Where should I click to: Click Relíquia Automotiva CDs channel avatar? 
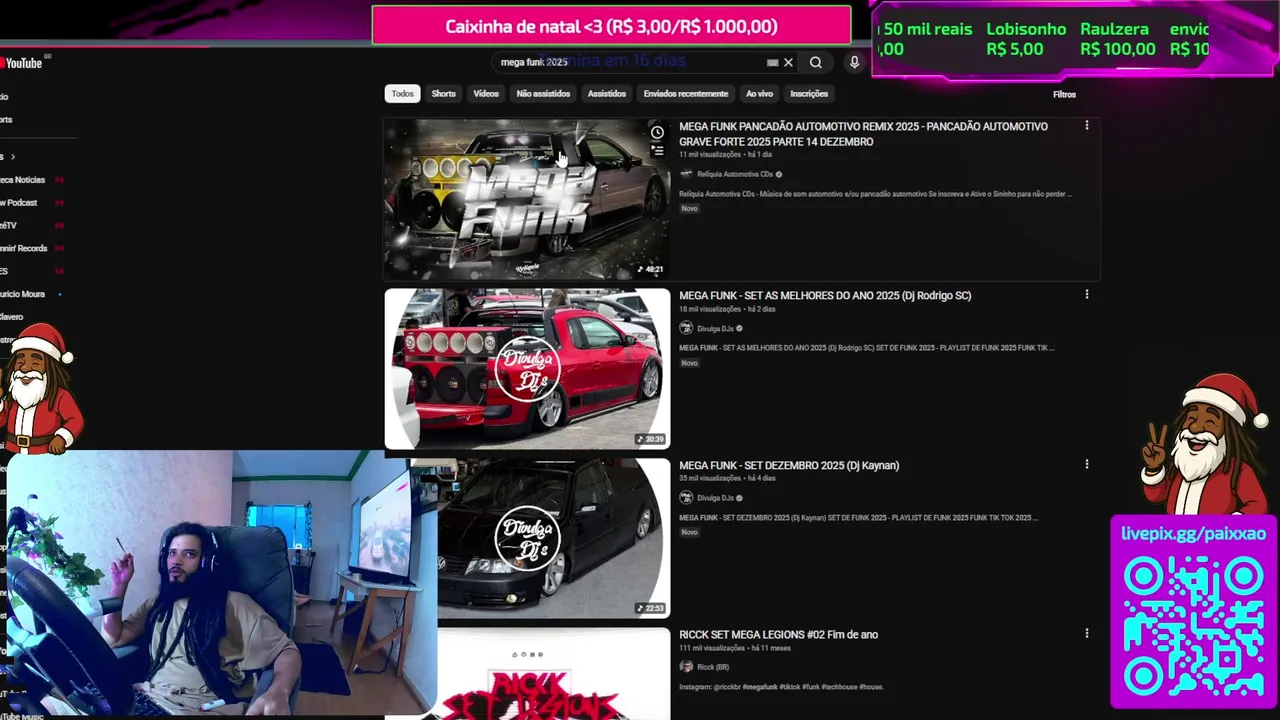pyautogui.click(x=686, y=174)
